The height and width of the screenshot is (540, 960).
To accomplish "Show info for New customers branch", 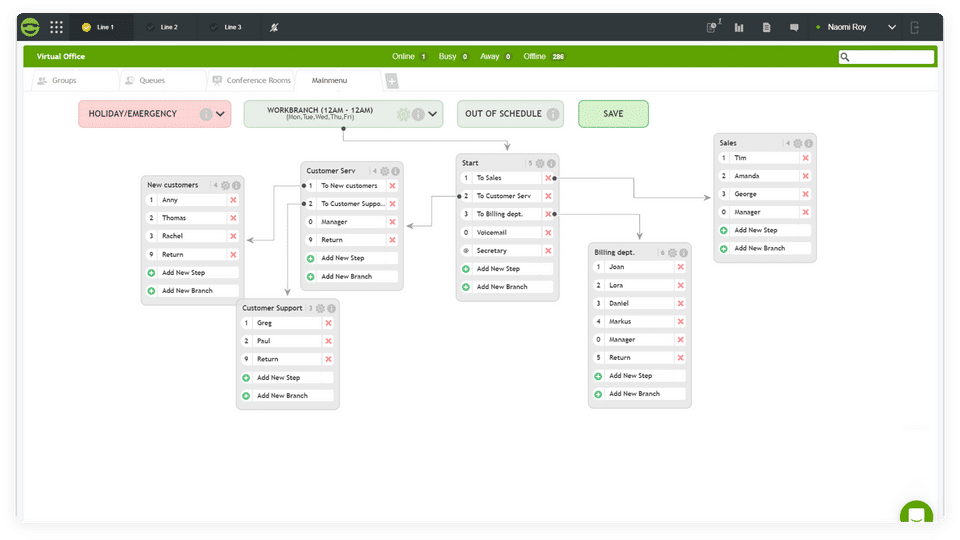I will [236, 186].
